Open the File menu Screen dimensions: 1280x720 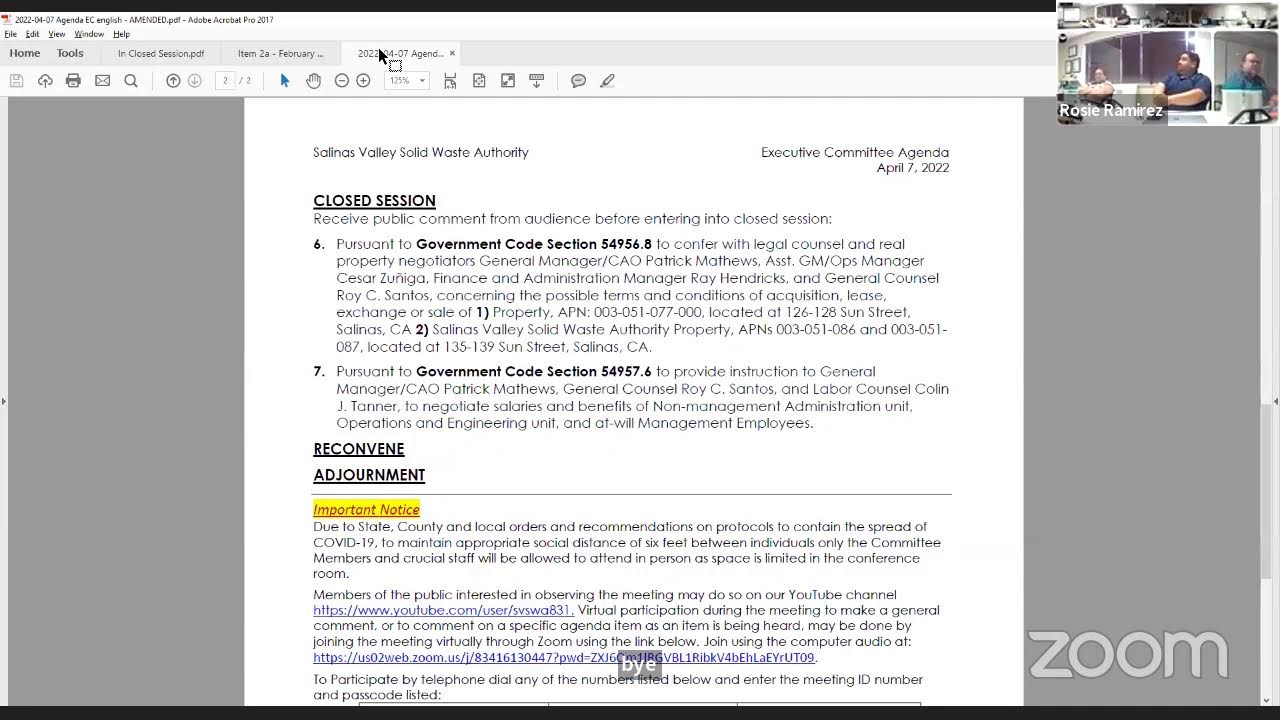pos(10,34)
